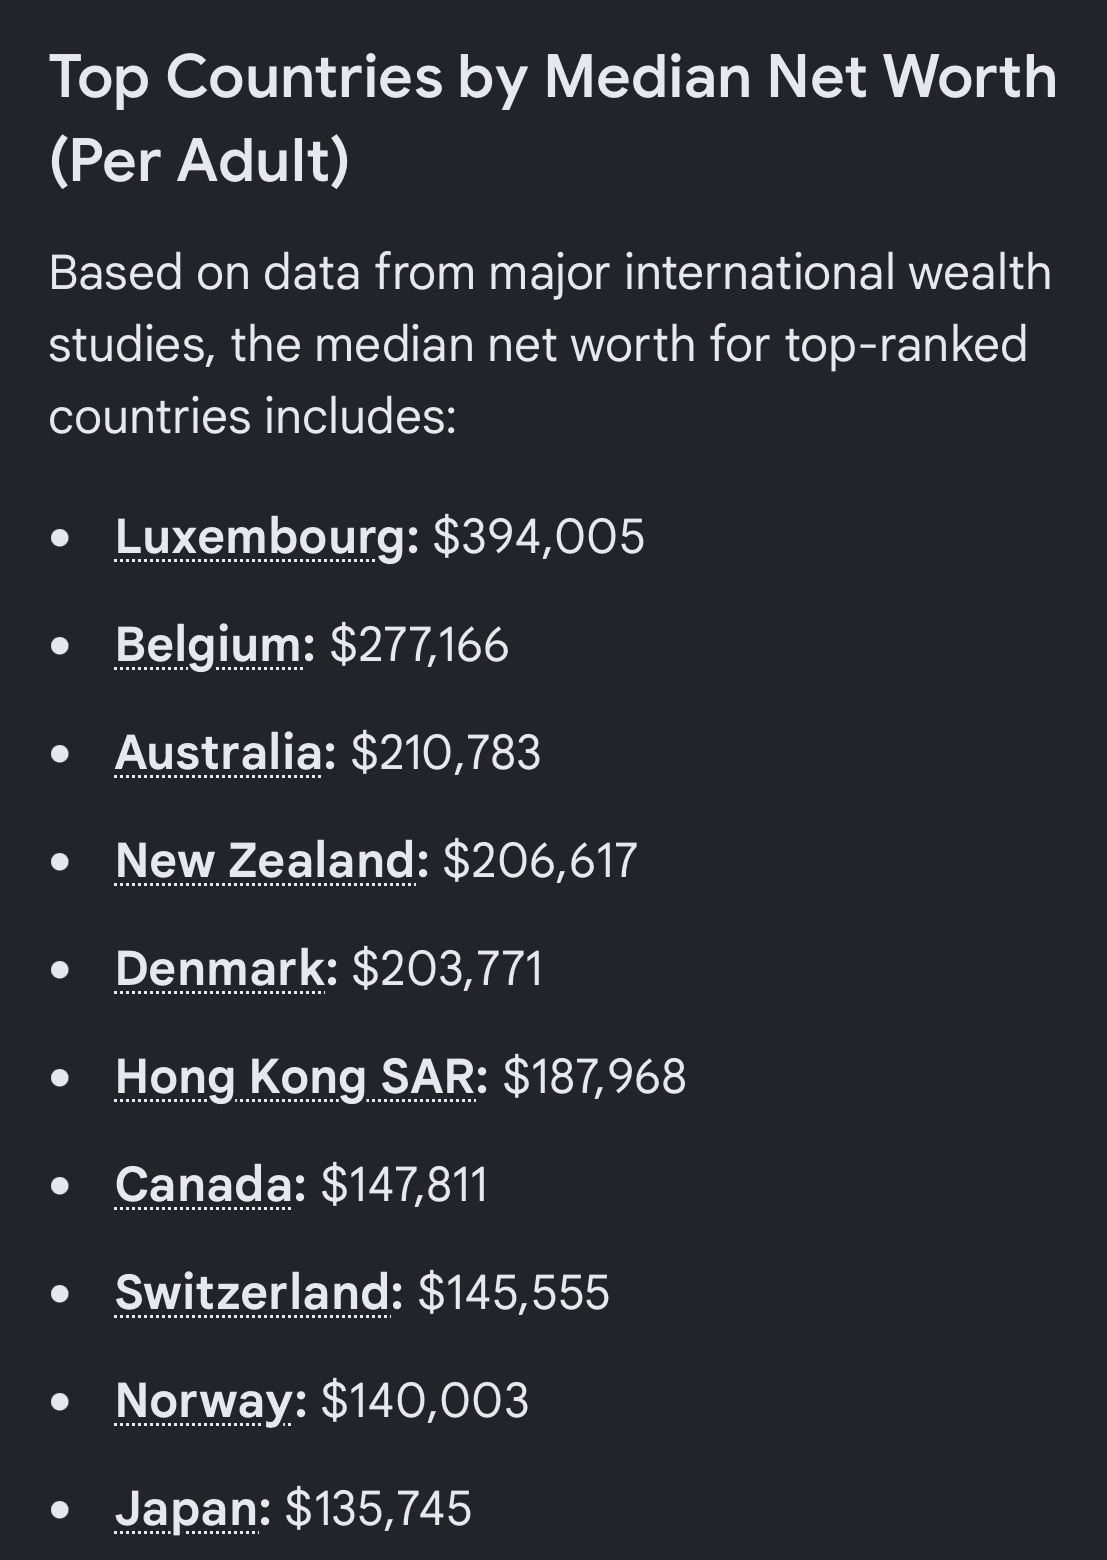Viewport: 1107px width, 1560px height.
Task: Open the Denmark link
Action: pyautogui.click(x=220, y=969)
